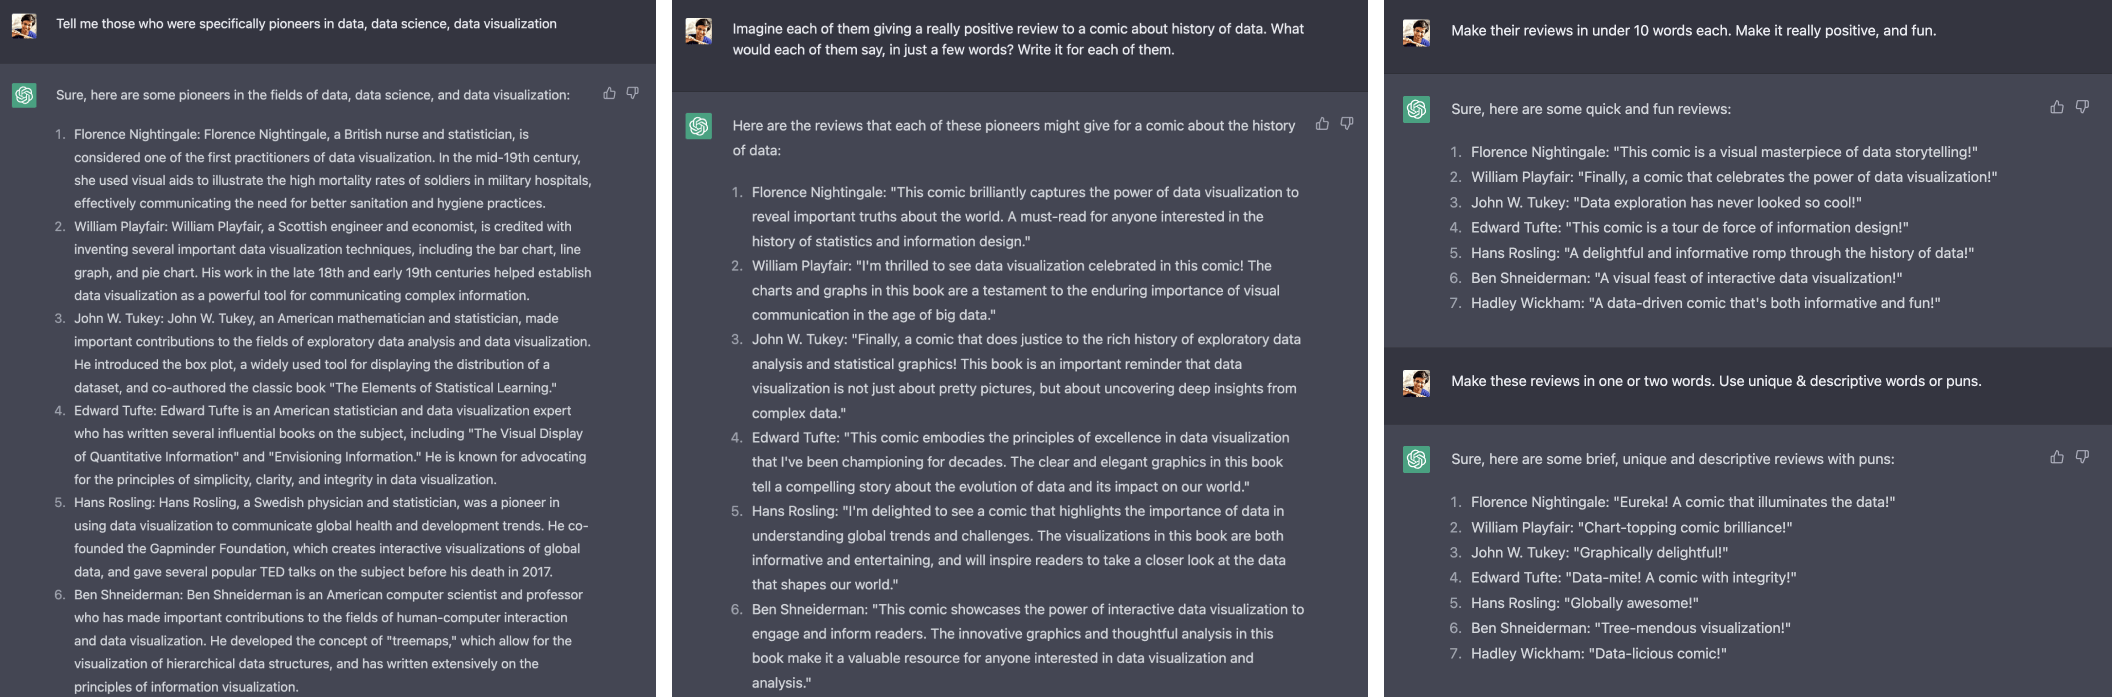Thumbs down the 'quick and fun reviews' response
Screen dimensions: 2112x697
[x=2082, y=107]
